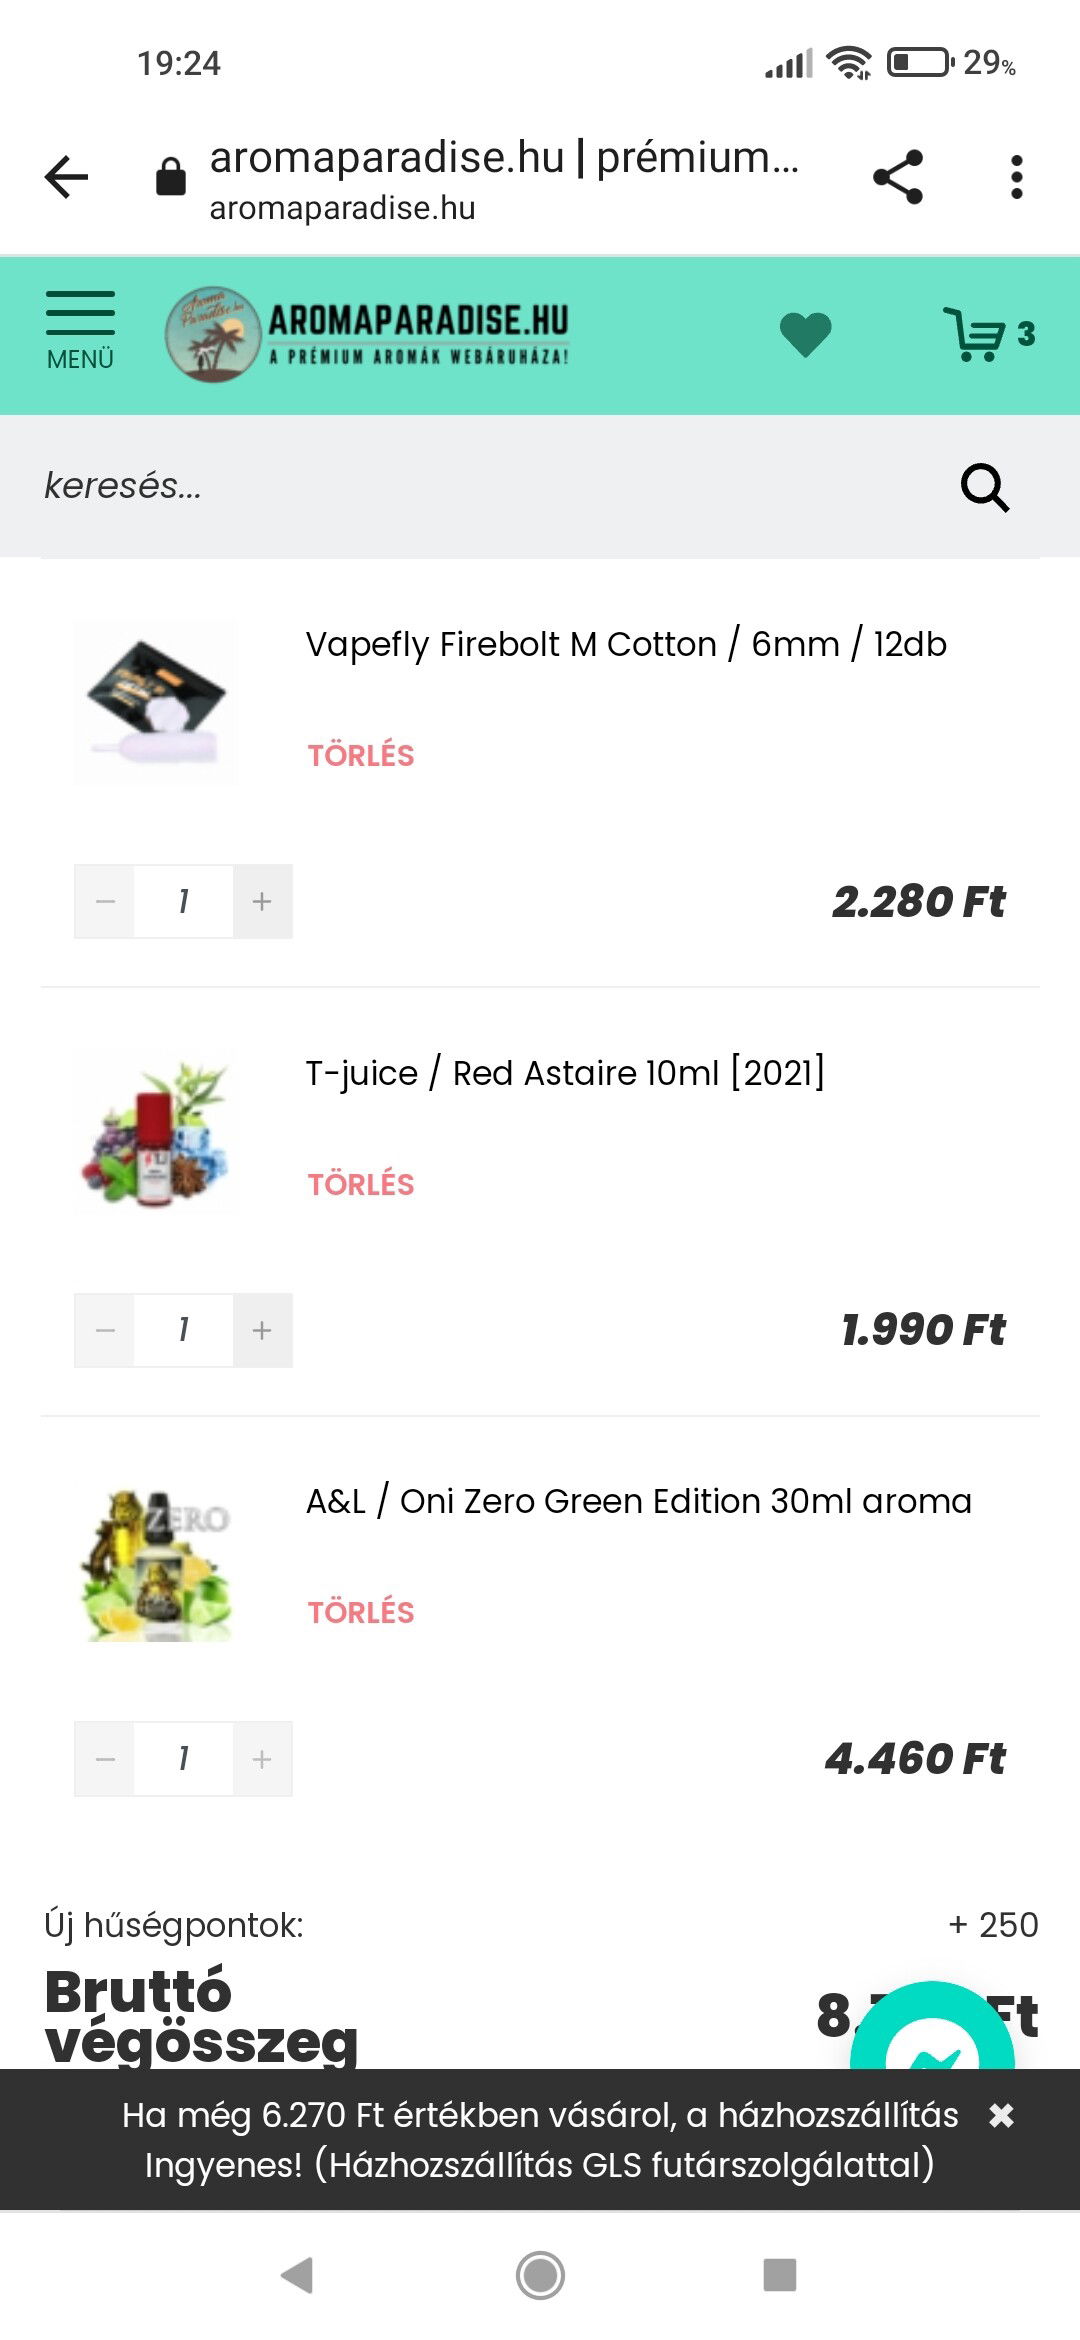The height and width of the screenshot is (2340, 1080).
Task: Click the keresés search input field
Action: [x=480, y=487]
